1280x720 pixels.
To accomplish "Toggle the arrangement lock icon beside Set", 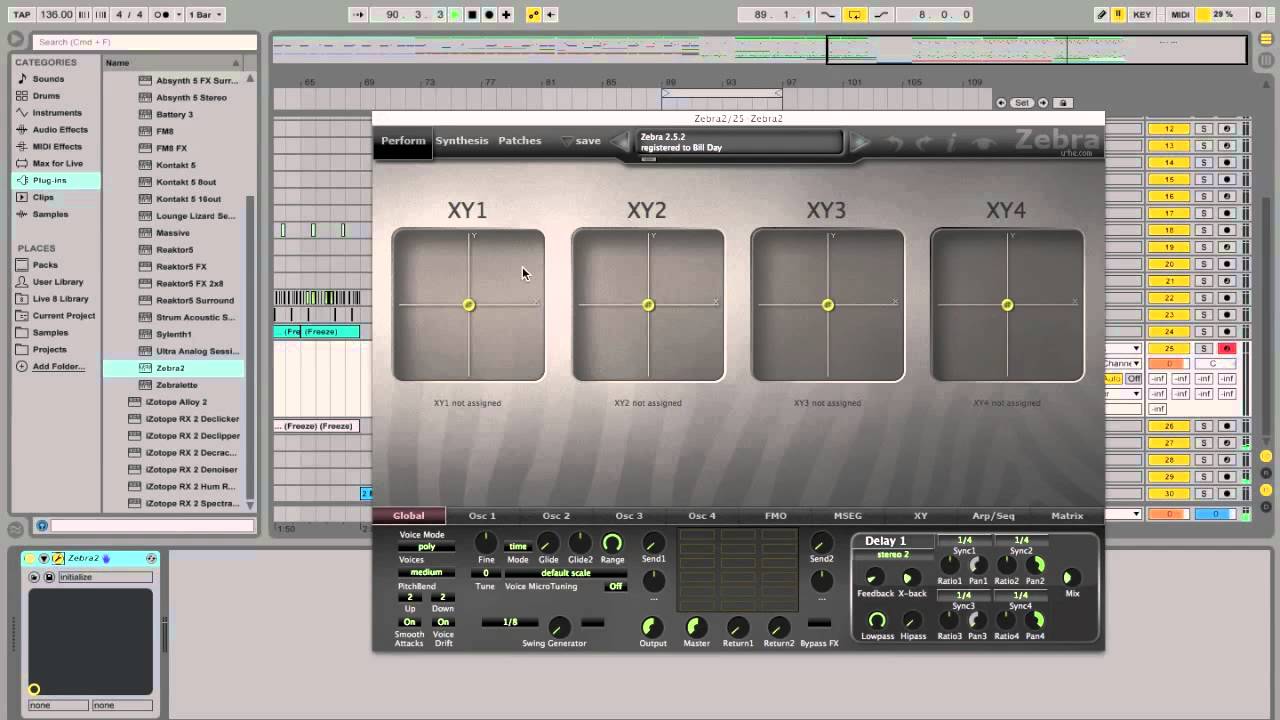I will click(x=1063, y=103).
